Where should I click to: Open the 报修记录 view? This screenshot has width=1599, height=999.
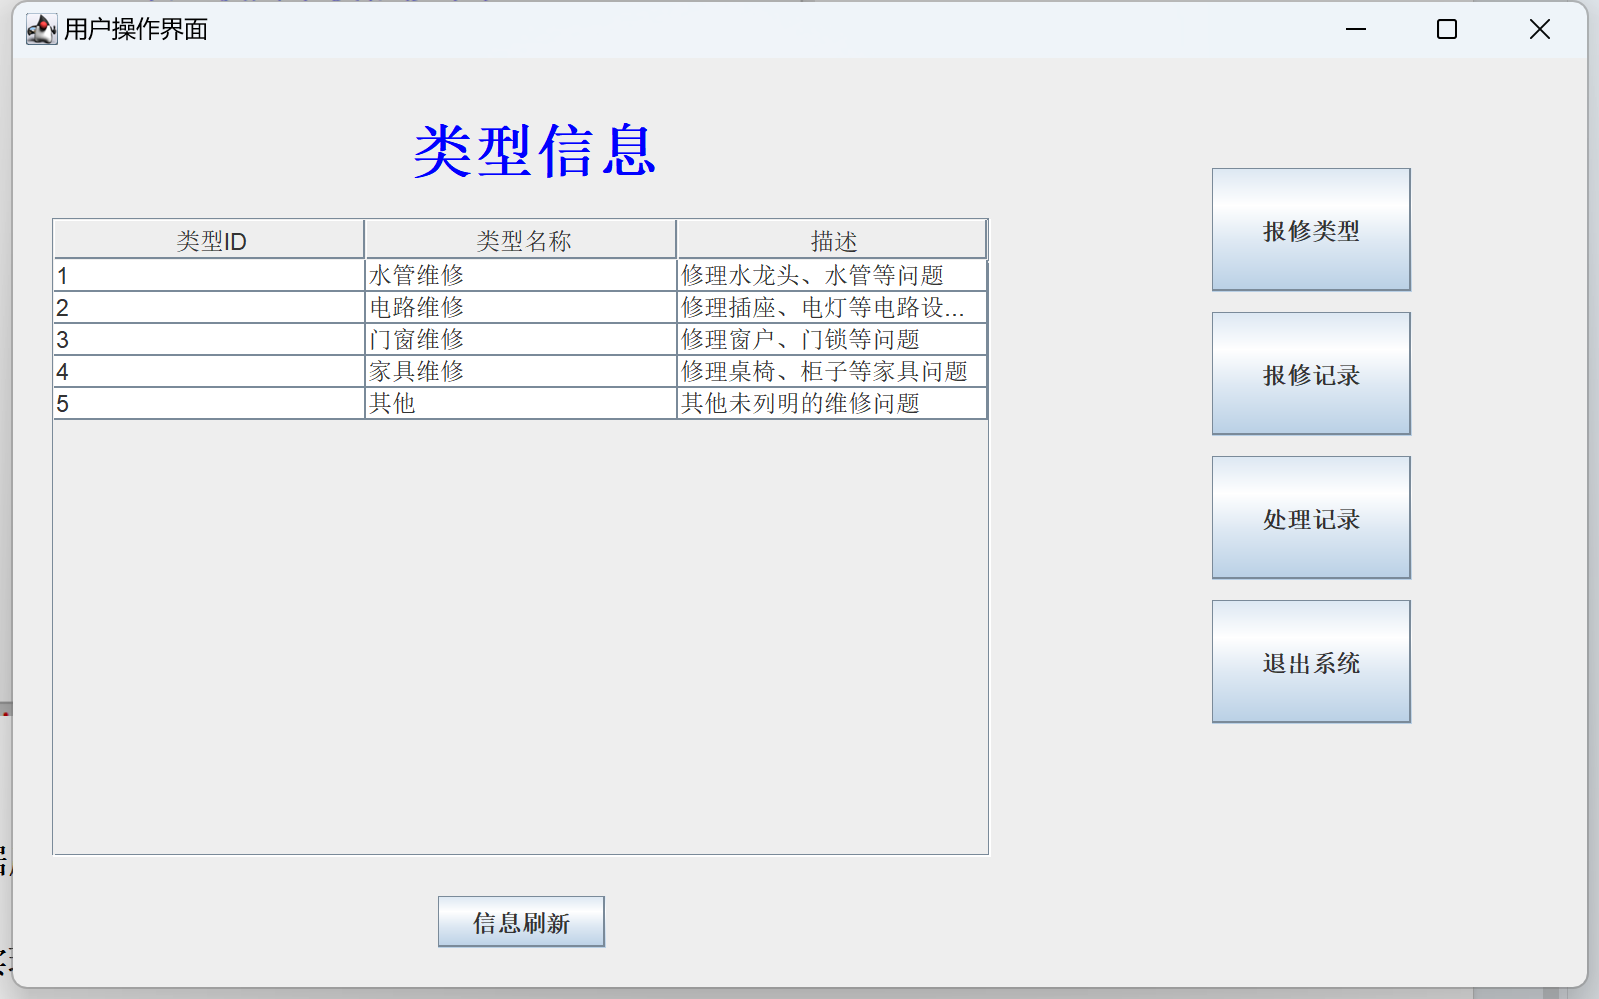point(1310,374)
